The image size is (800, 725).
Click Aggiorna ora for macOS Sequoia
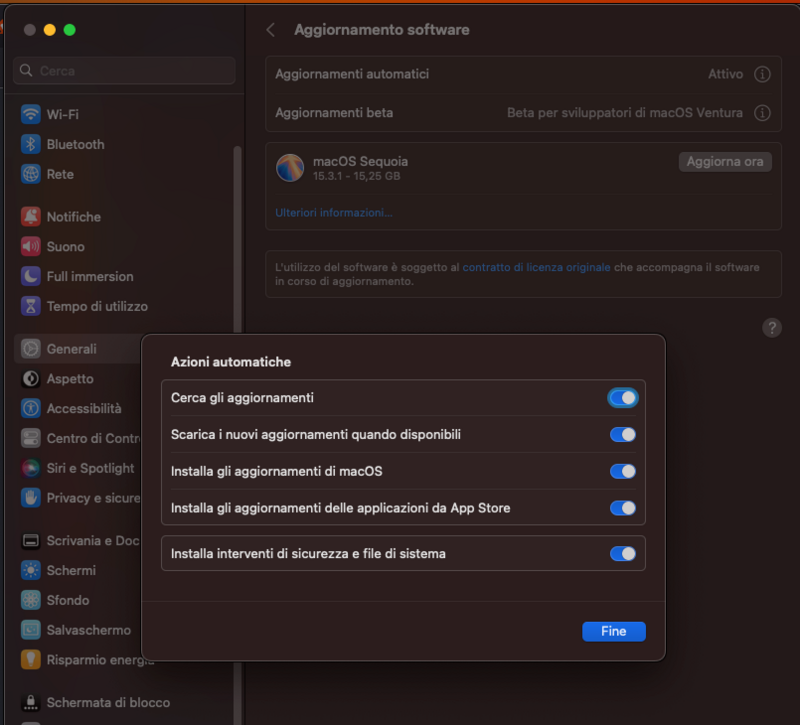pyautogui.click(x=724, y=161)
